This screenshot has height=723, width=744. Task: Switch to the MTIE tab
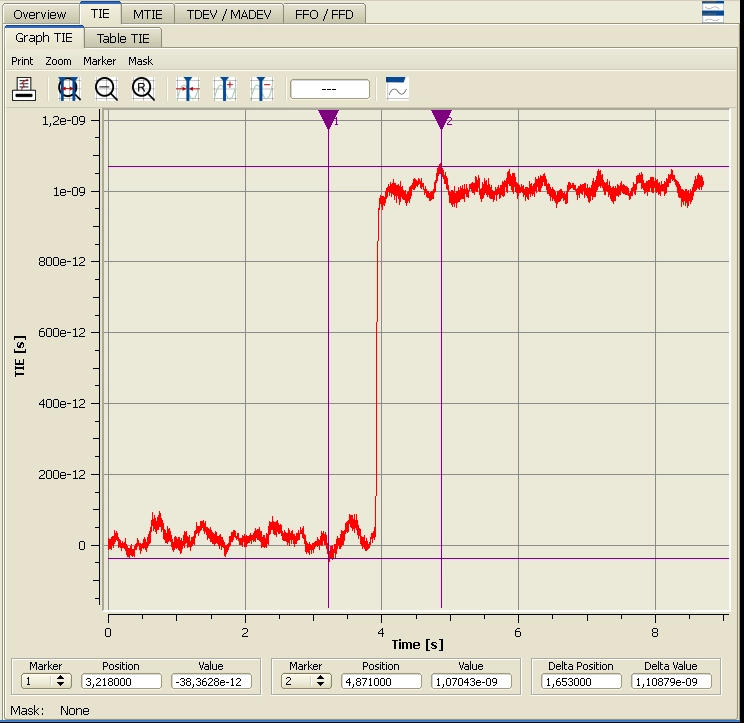(148, 14)
